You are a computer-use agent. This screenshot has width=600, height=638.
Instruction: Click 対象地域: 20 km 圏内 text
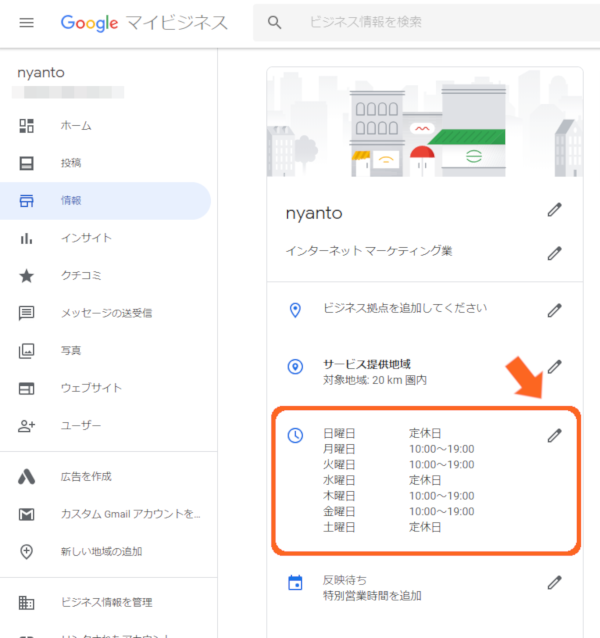pos(375,380)
